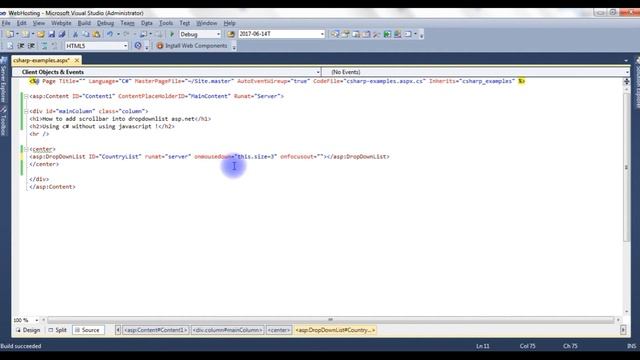Screen dimensions: 640x360
Task: Click the Ln 11 status bar entry
Action: click(482, 346)
